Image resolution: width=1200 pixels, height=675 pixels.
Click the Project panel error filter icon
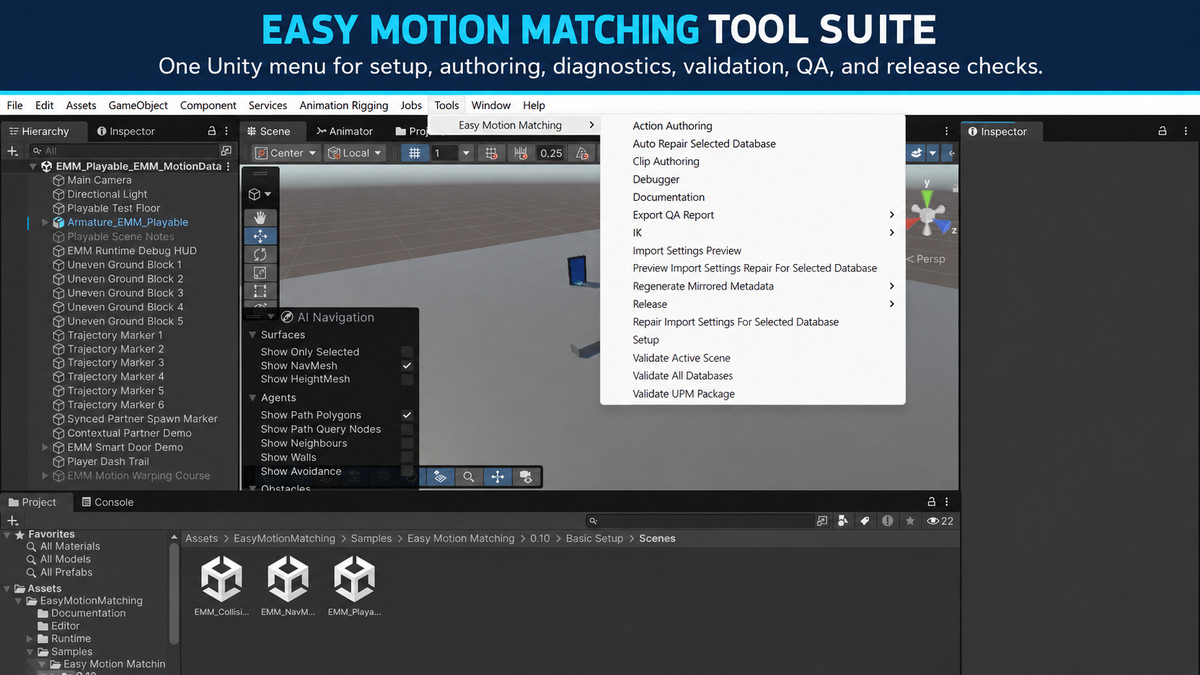tap(888, 521)
